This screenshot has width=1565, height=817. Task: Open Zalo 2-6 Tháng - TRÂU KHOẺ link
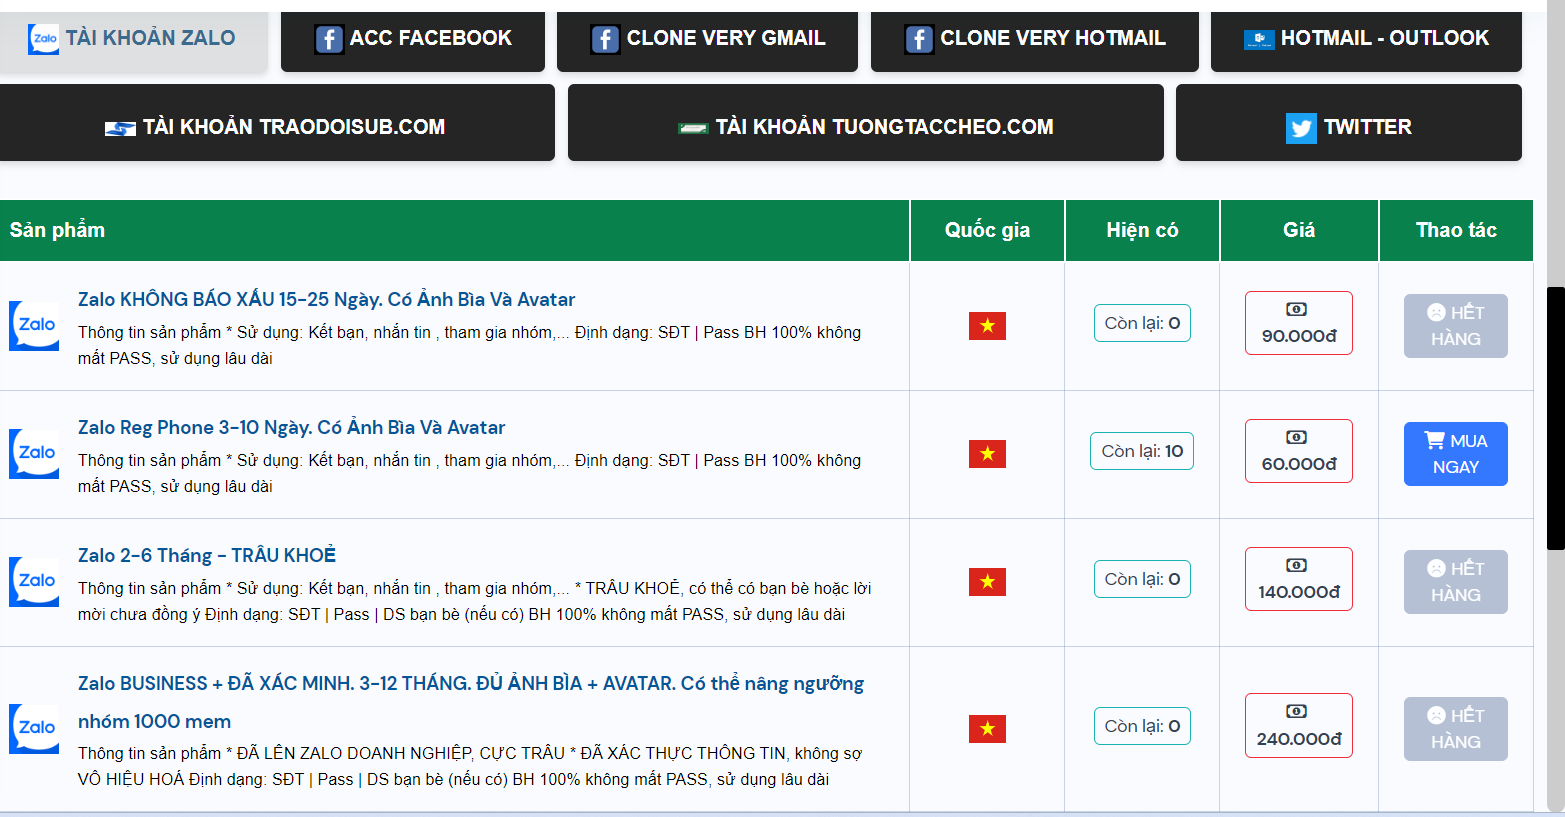pos(207,556)
